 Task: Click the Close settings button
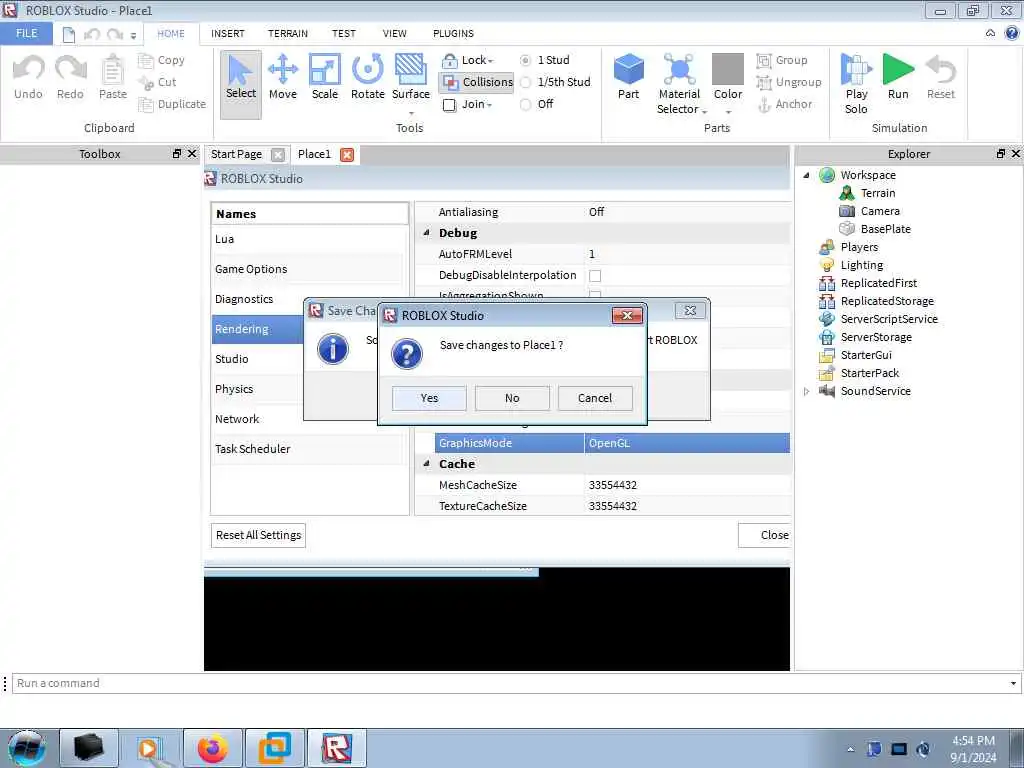pyautogui.click(x=765, y=536)
